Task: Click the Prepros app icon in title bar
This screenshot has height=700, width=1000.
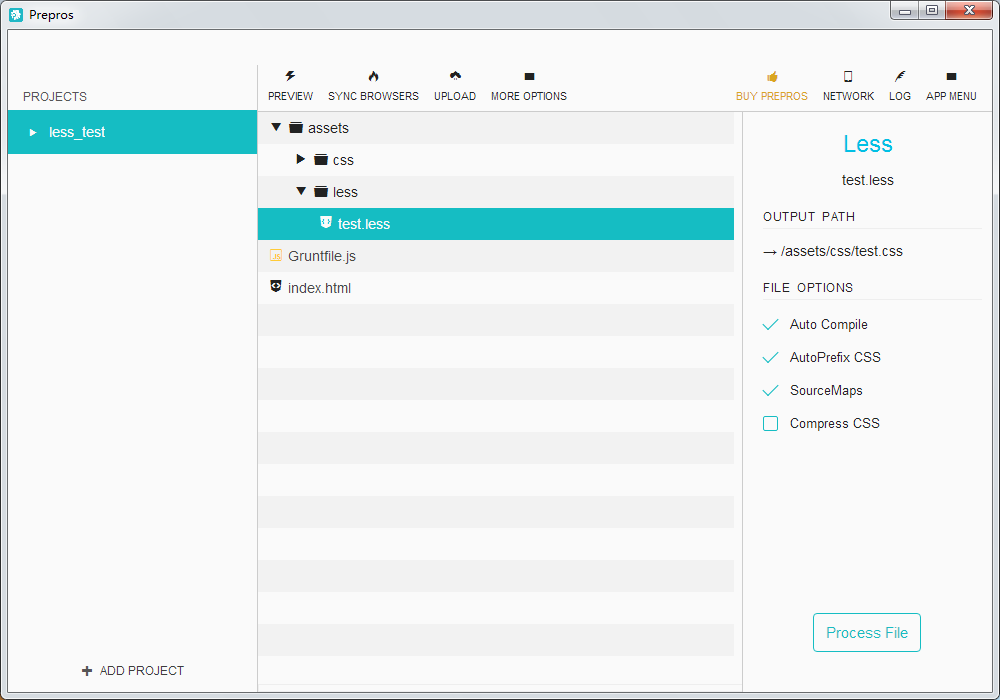Action: point(16,14)
